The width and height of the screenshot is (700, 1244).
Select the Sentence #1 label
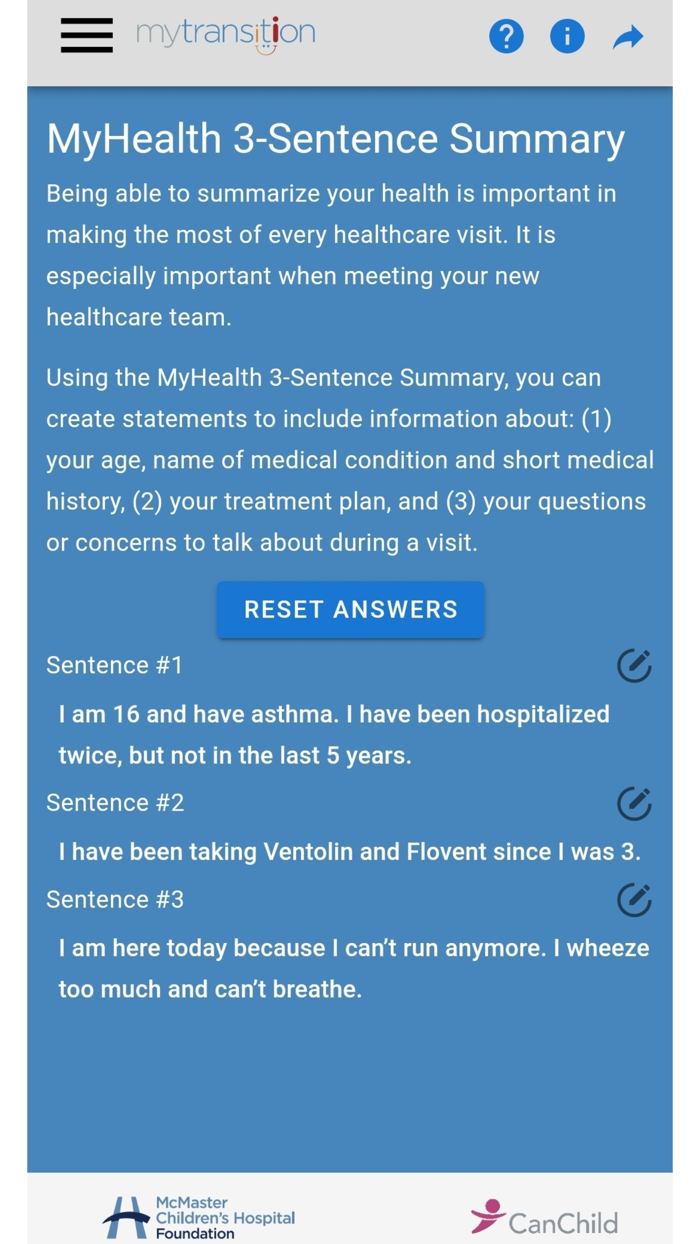[x=113, y=665]
